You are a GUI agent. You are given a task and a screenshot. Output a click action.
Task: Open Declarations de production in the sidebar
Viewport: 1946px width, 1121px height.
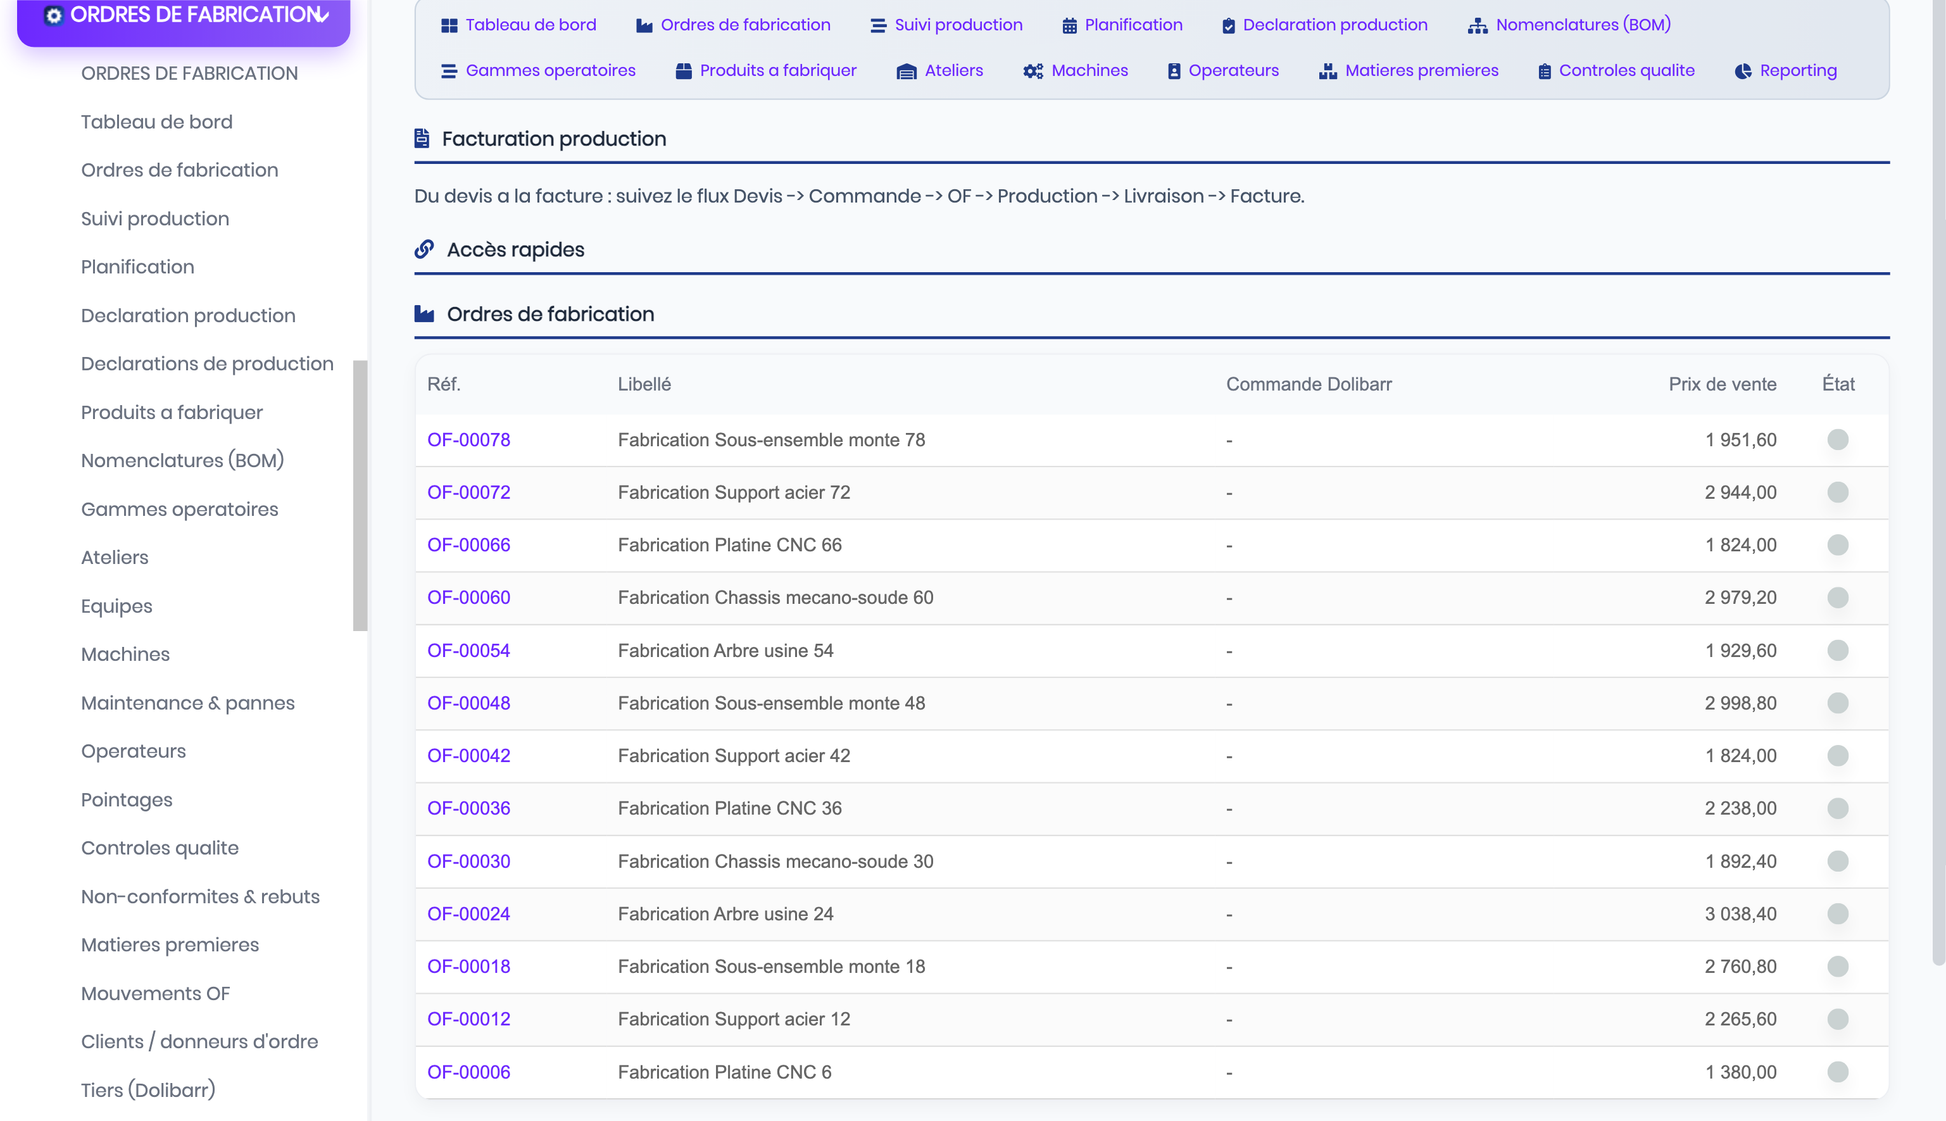tap(207, 364)
